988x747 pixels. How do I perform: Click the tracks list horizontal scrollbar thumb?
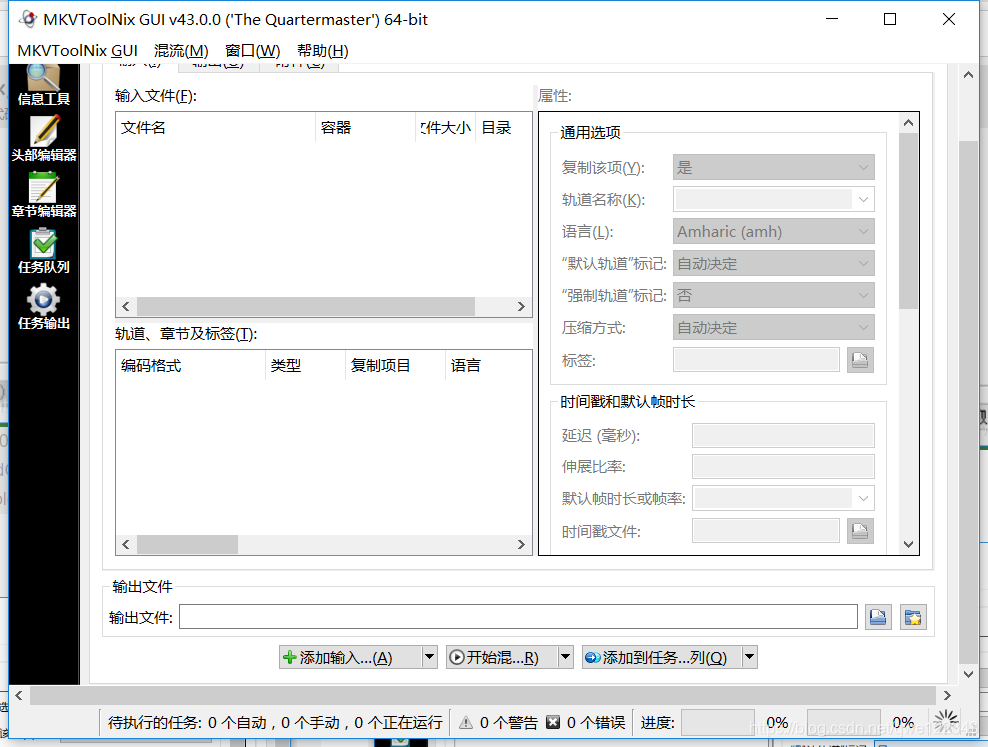click(x=187, y=544)
